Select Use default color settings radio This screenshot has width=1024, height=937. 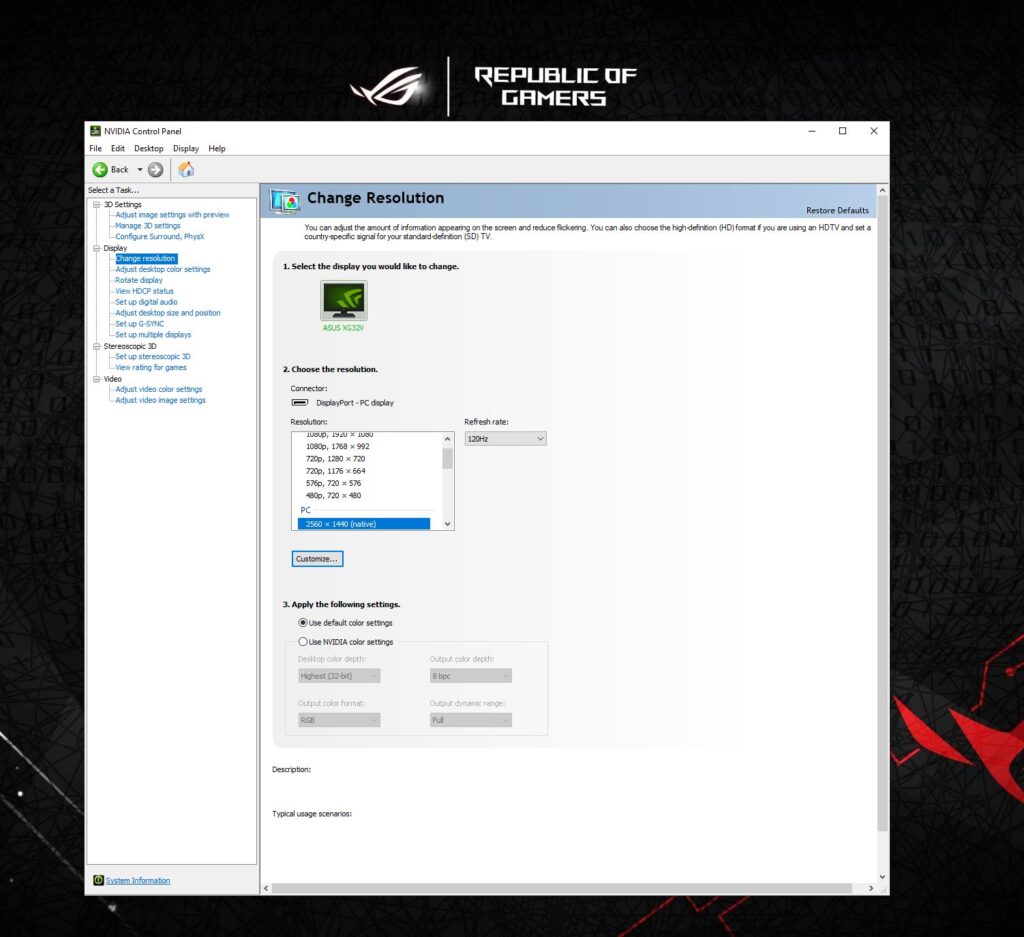coord(302,623)
